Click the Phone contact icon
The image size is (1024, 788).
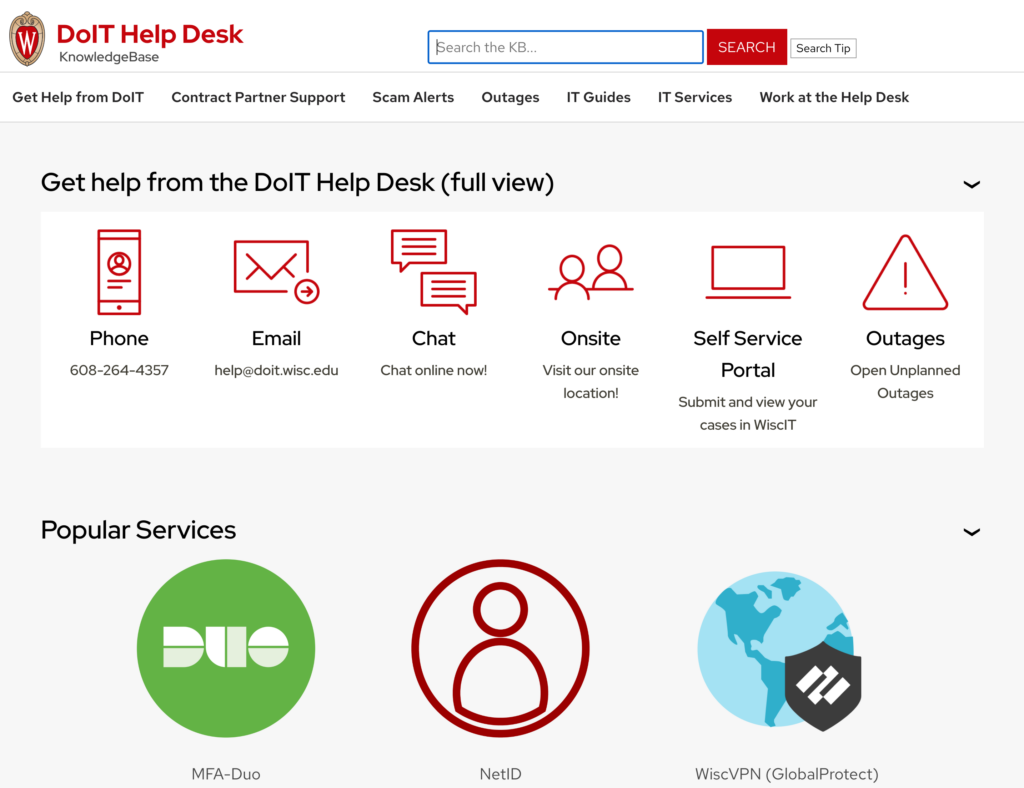(119, 272)
